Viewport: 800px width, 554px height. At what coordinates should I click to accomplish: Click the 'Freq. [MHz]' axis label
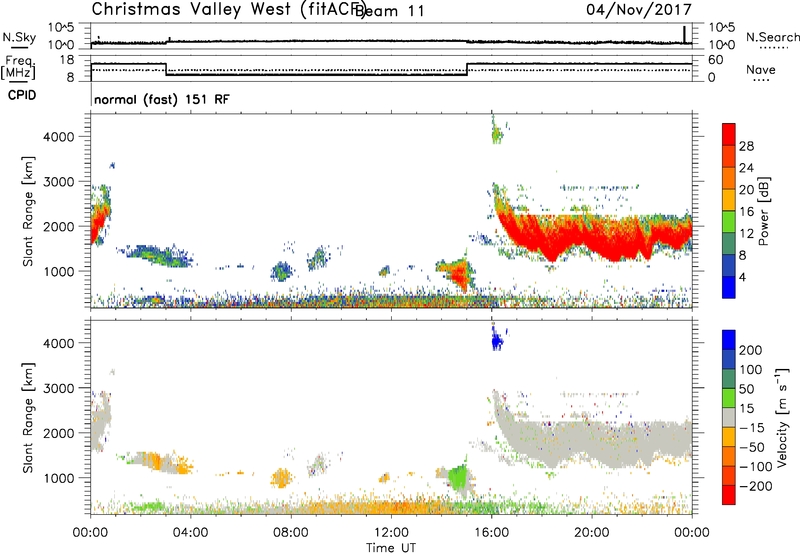pos(18,68)
